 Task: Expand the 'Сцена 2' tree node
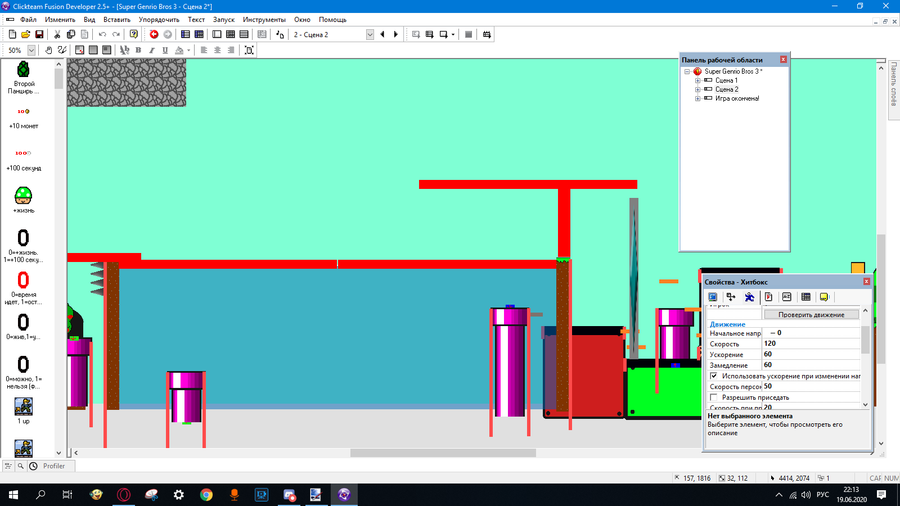coord(698,89)
